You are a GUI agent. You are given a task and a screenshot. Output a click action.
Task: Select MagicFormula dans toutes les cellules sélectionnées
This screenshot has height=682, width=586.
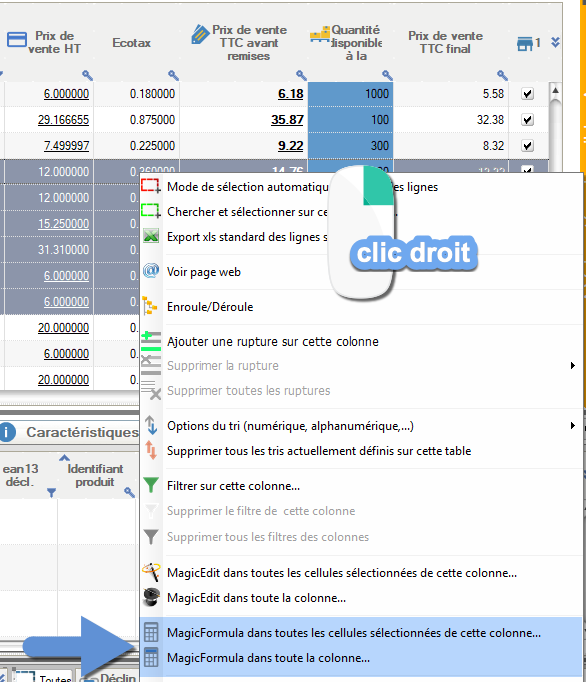click(x=361, y=632)
